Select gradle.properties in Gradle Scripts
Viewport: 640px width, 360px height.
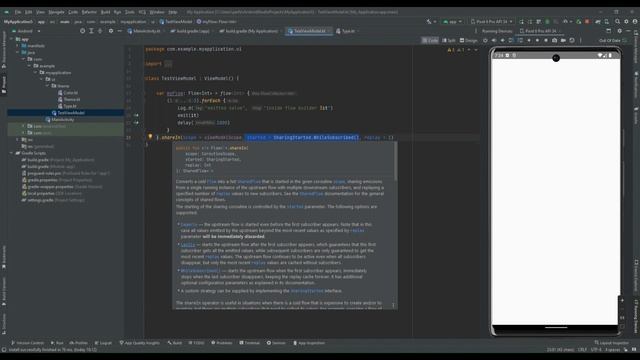57,180
